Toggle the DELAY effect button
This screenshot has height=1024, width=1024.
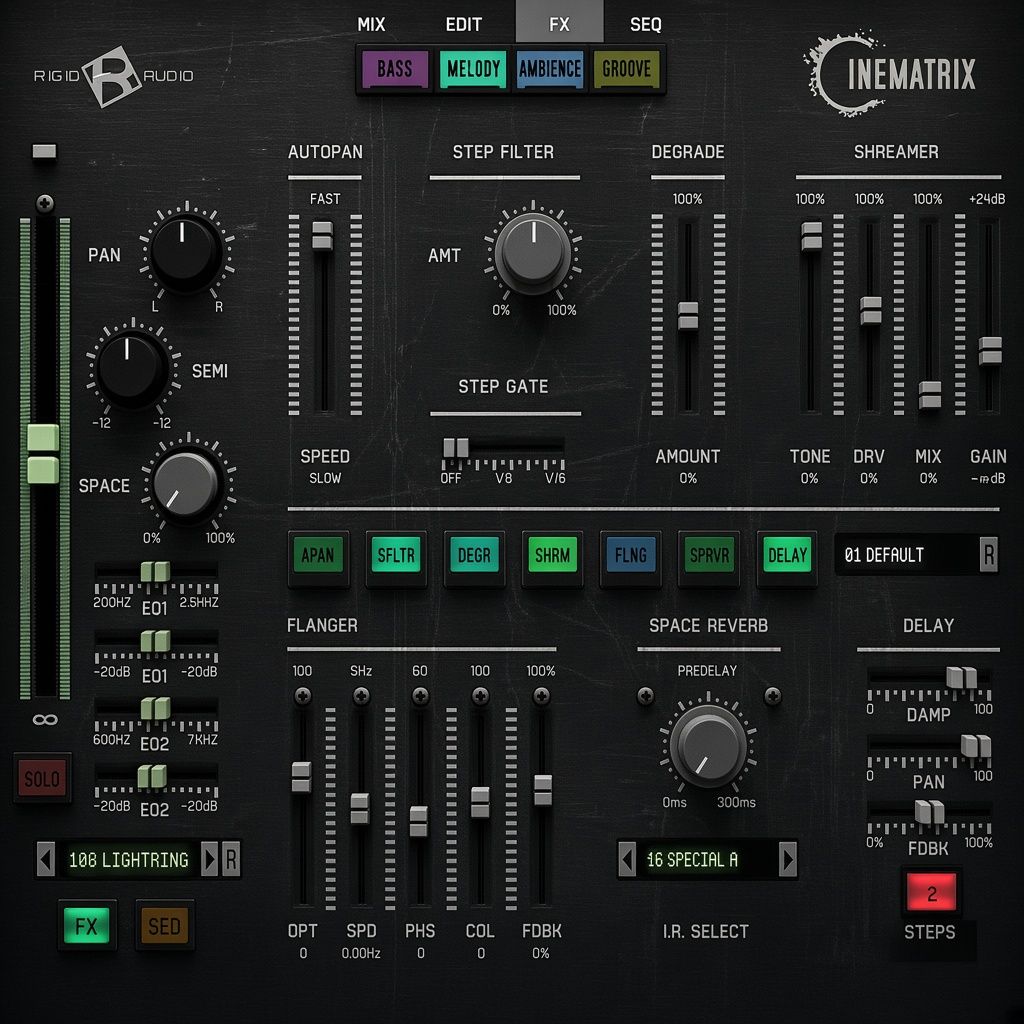(x=787, y=556)
